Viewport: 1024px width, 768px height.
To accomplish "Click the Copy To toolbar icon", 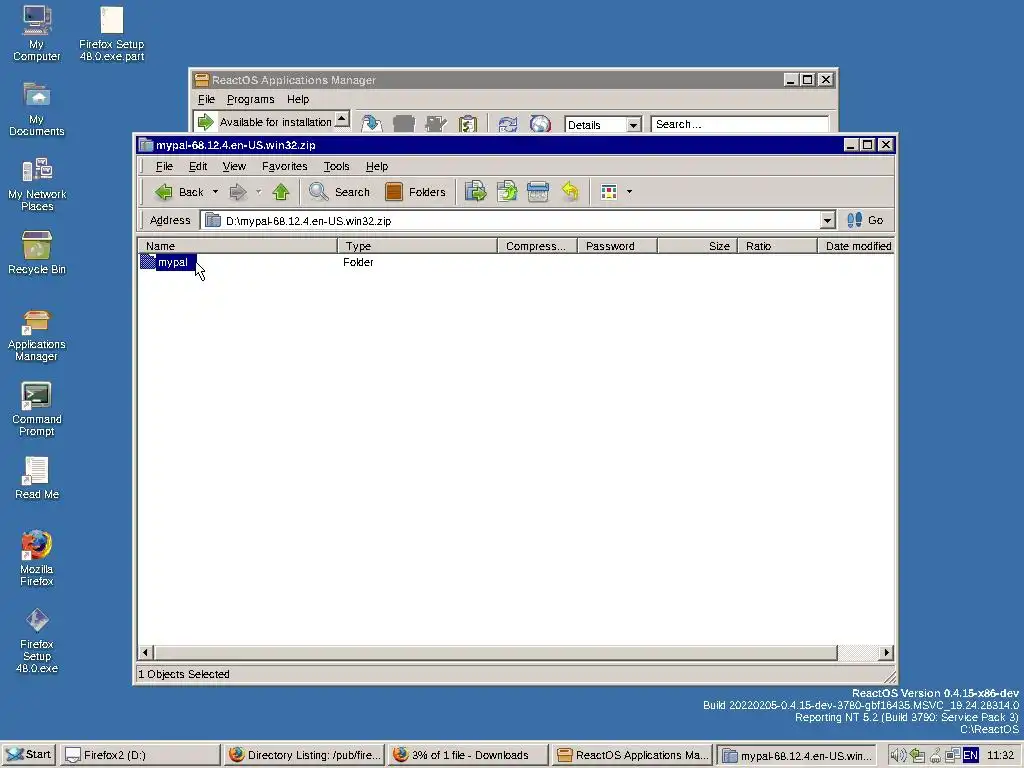I will pos(507,192).
